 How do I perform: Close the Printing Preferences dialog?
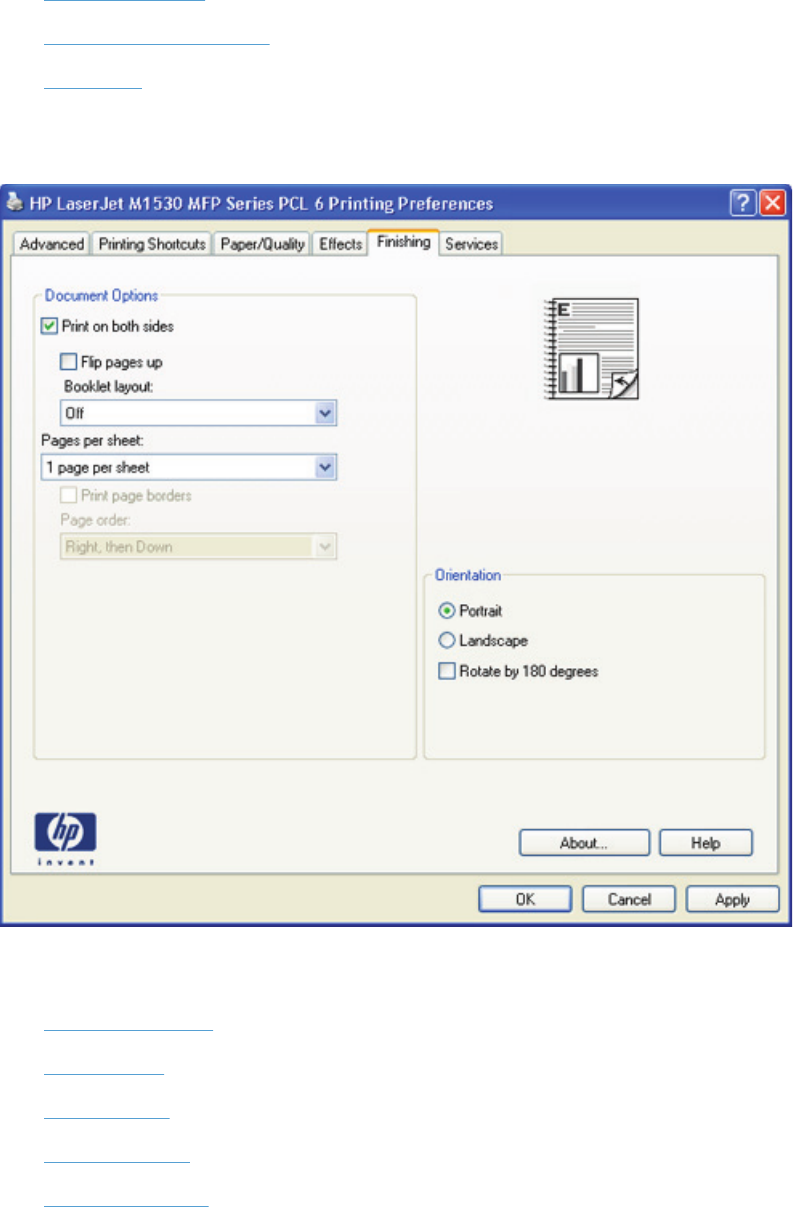tap(771, 203)
